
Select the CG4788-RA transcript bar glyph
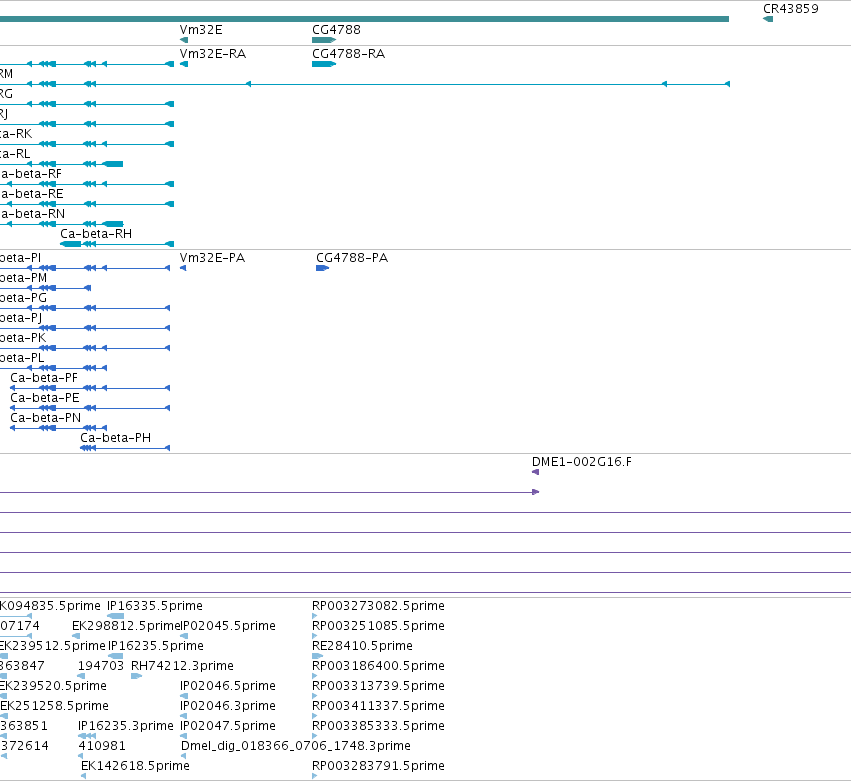coord(324,64)
